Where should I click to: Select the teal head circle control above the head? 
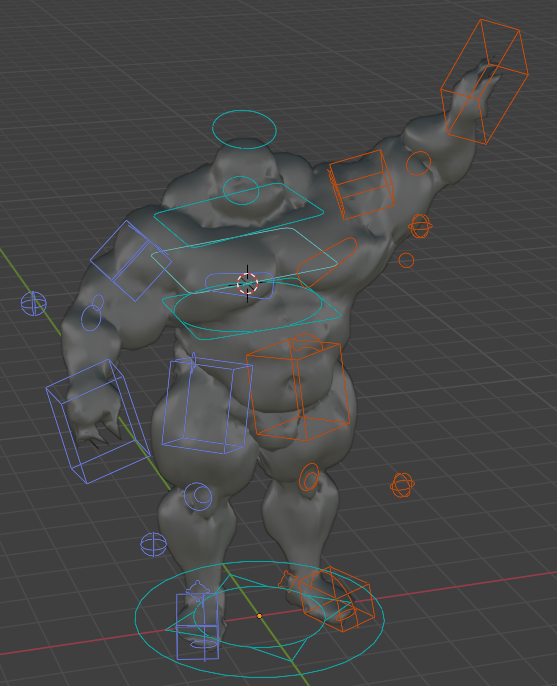click(x=244, y=130)
